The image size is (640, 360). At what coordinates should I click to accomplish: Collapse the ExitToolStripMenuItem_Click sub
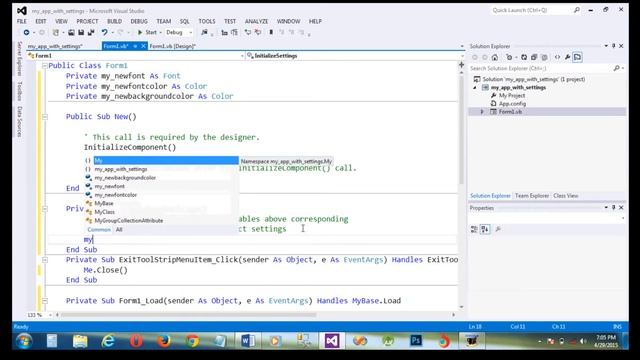tap(44, 260)
